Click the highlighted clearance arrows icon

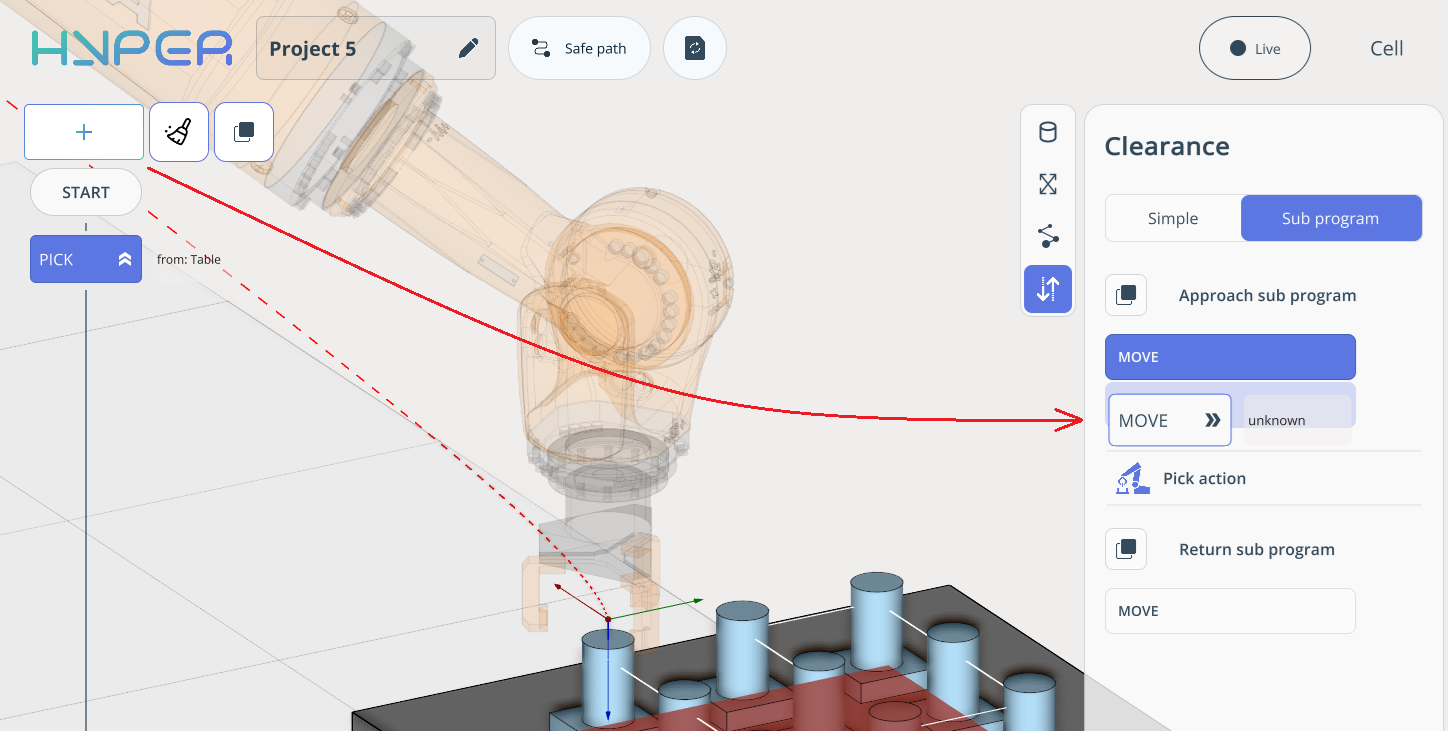(1048, 290)
